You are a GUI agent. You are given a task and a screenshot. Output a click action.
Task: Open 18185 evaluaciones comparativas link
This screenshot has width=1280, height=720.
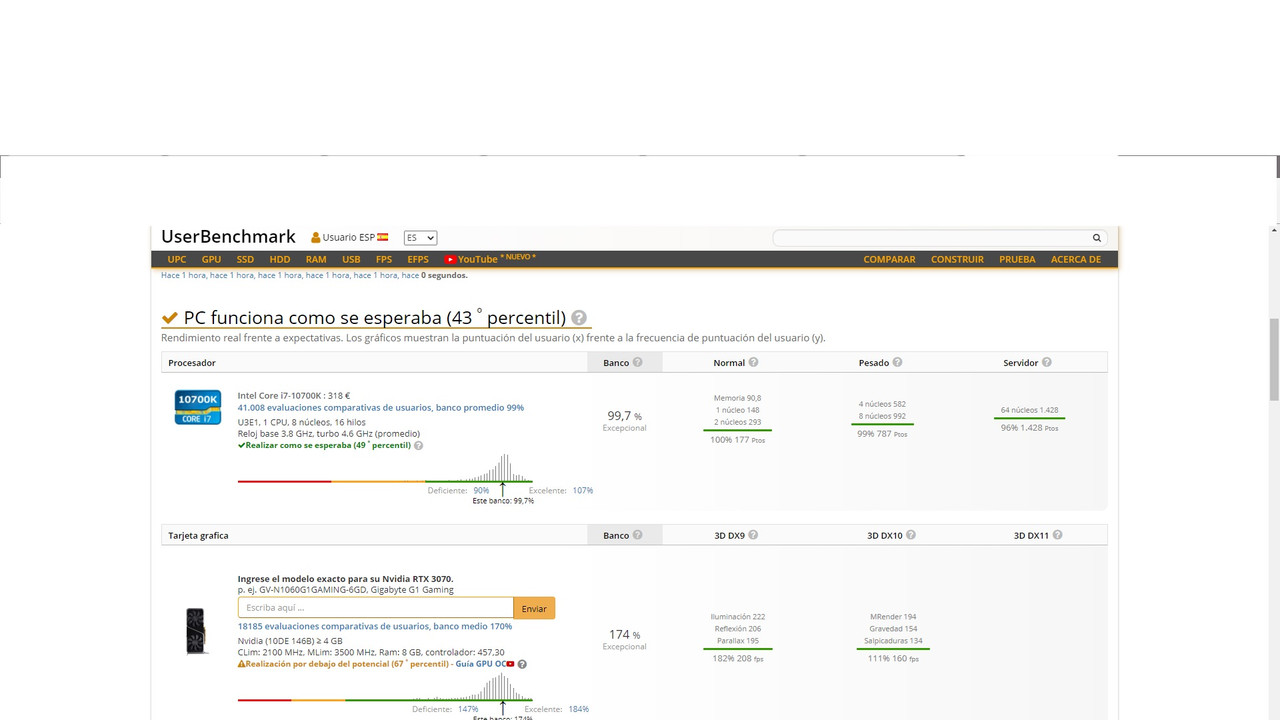pos(375,626)
